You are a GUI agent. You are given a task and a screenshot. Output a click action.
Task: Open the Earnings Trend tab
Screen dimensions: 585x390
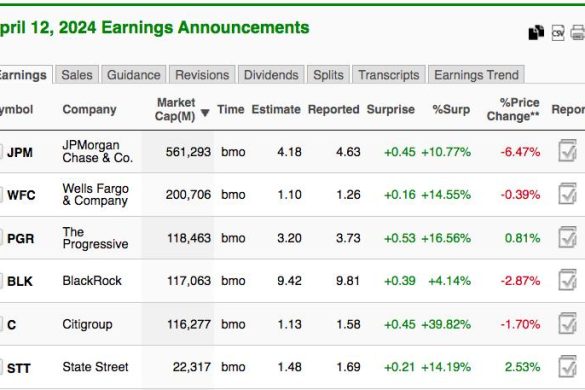[x=476, y=75]
